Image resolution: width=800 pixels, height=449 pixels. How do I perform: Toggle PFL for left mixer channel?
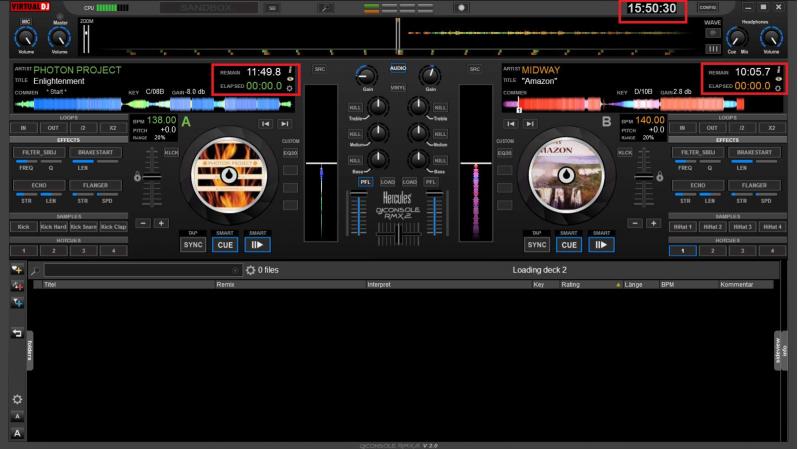point(365,182)
